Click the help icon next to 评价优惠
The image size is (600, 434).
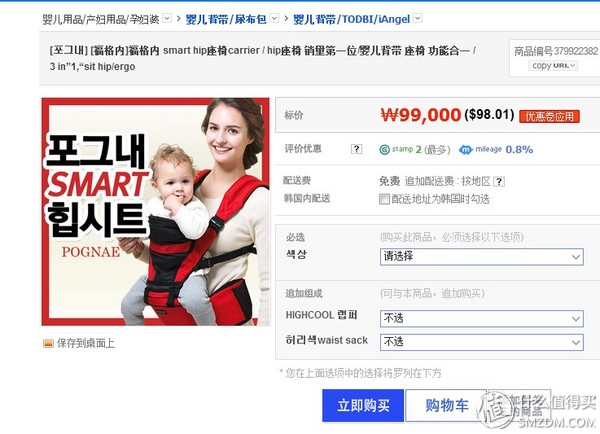pyautogui.click(x=356, y=149)
